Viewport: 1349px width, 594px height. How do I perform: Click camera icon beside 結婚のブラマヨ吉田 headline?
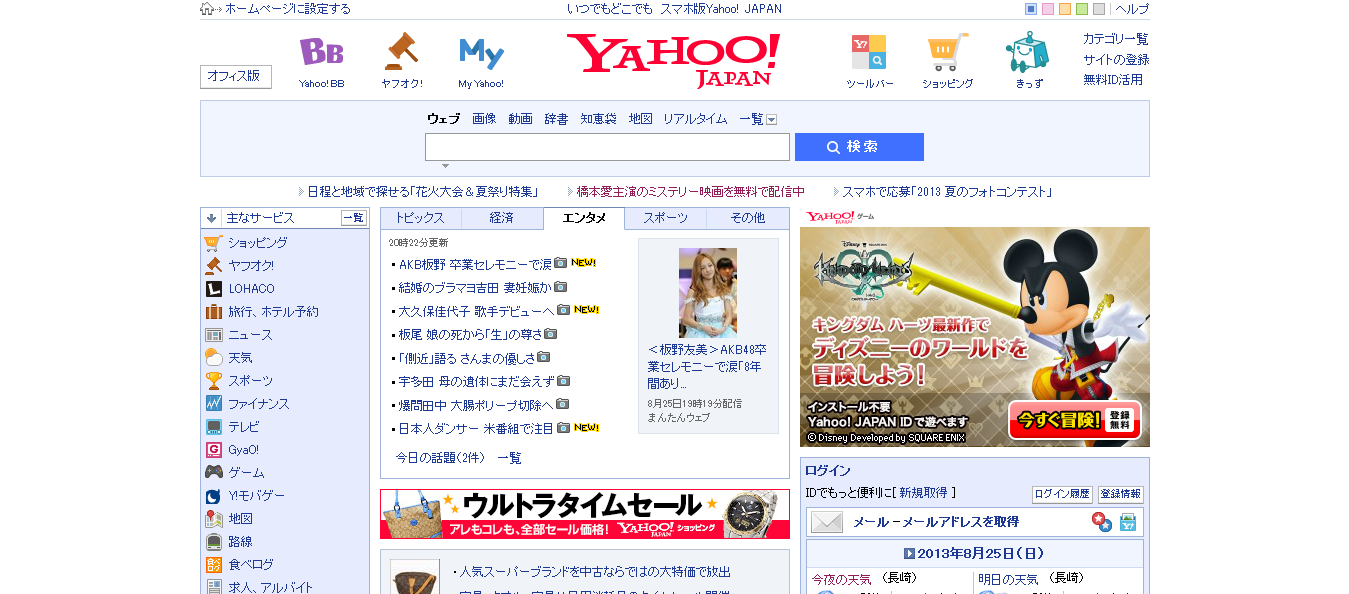(x=560, y=287)
